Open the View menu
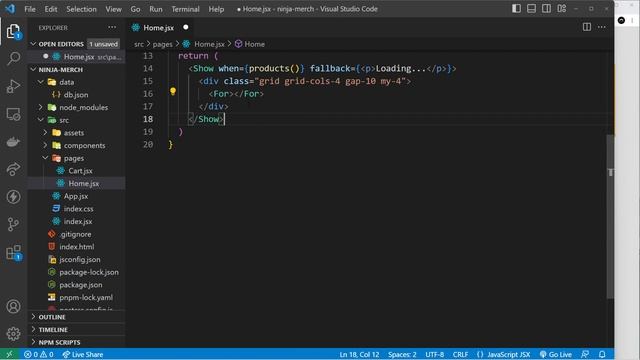This screenshot has height=360, width=640. (x=113, y=9)
